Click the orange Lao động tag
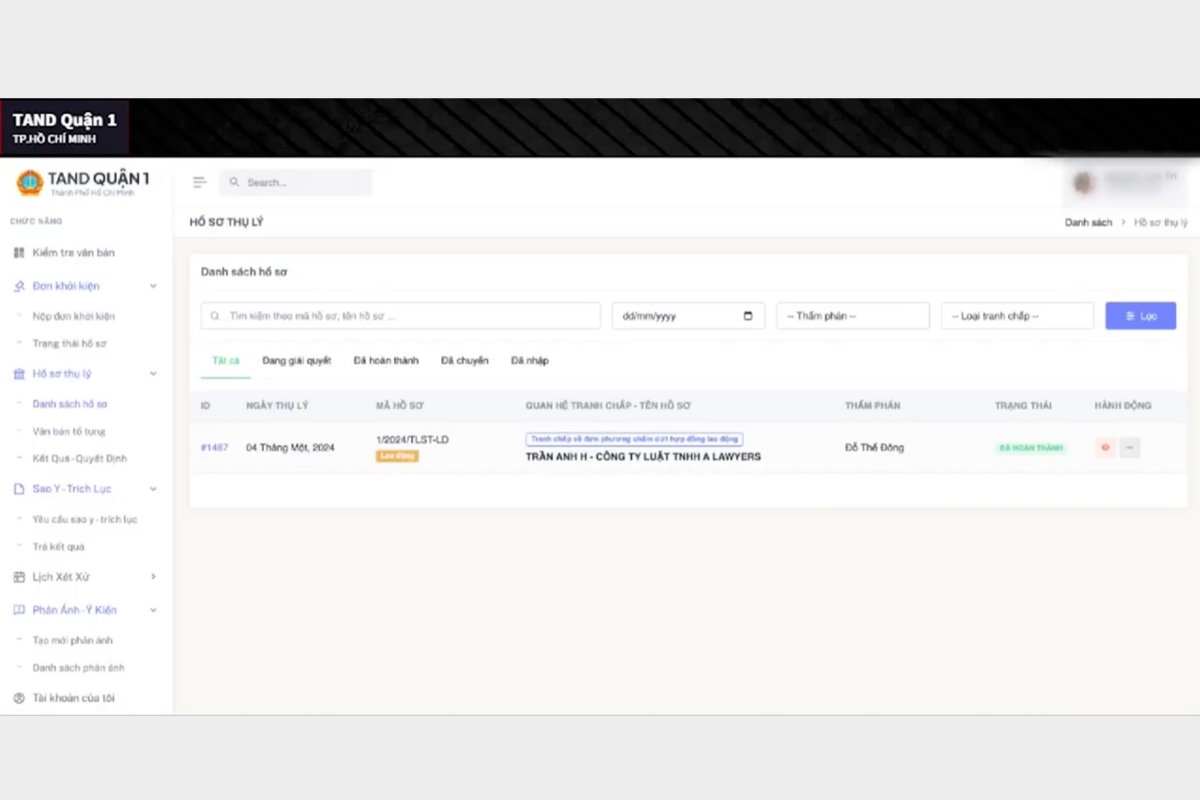This screenshot has height=800, width=1200. pos(397,456)
